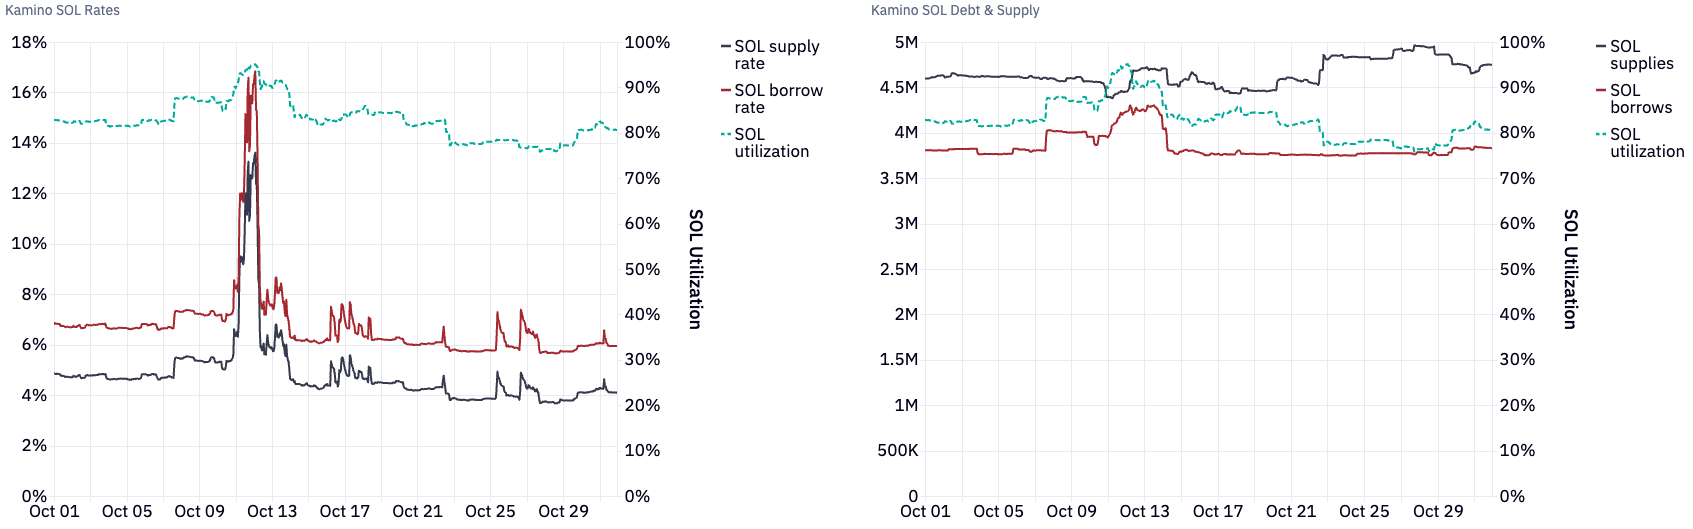Click Oct 01 label on the Rates chart
This screenshot has width=1693, height=529.
tap(54, 511)
